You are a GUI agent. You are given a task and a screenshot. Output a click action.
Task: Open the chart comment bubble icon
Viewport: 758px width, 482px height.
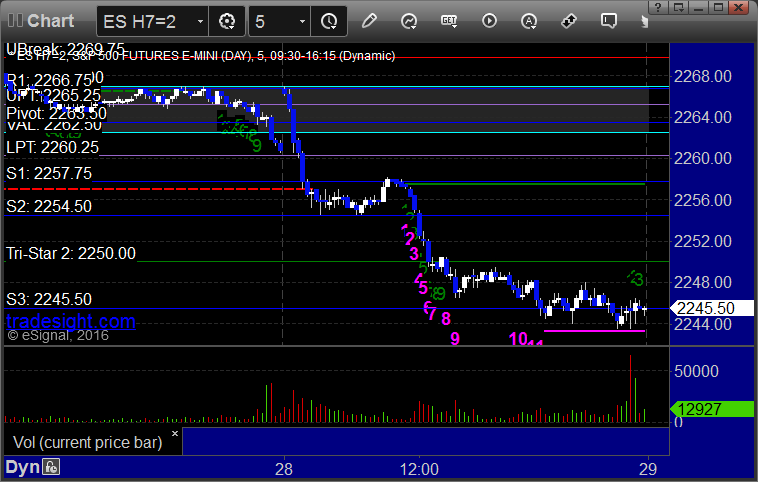click(609, 21)
